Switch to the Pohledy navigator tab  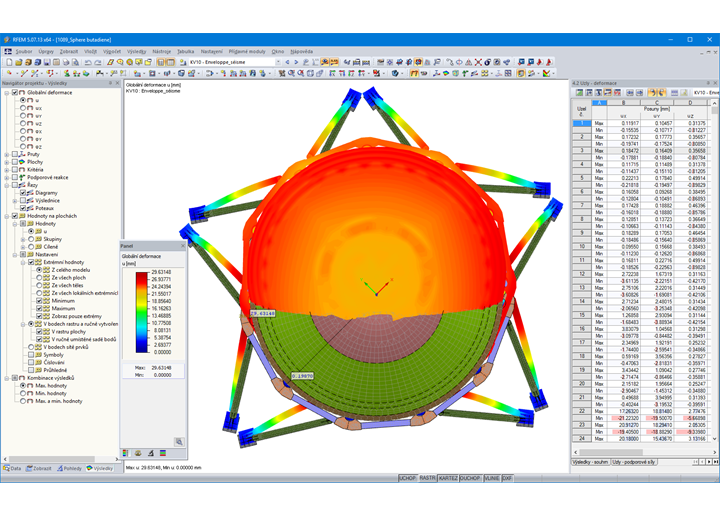(x=69, y=468)
